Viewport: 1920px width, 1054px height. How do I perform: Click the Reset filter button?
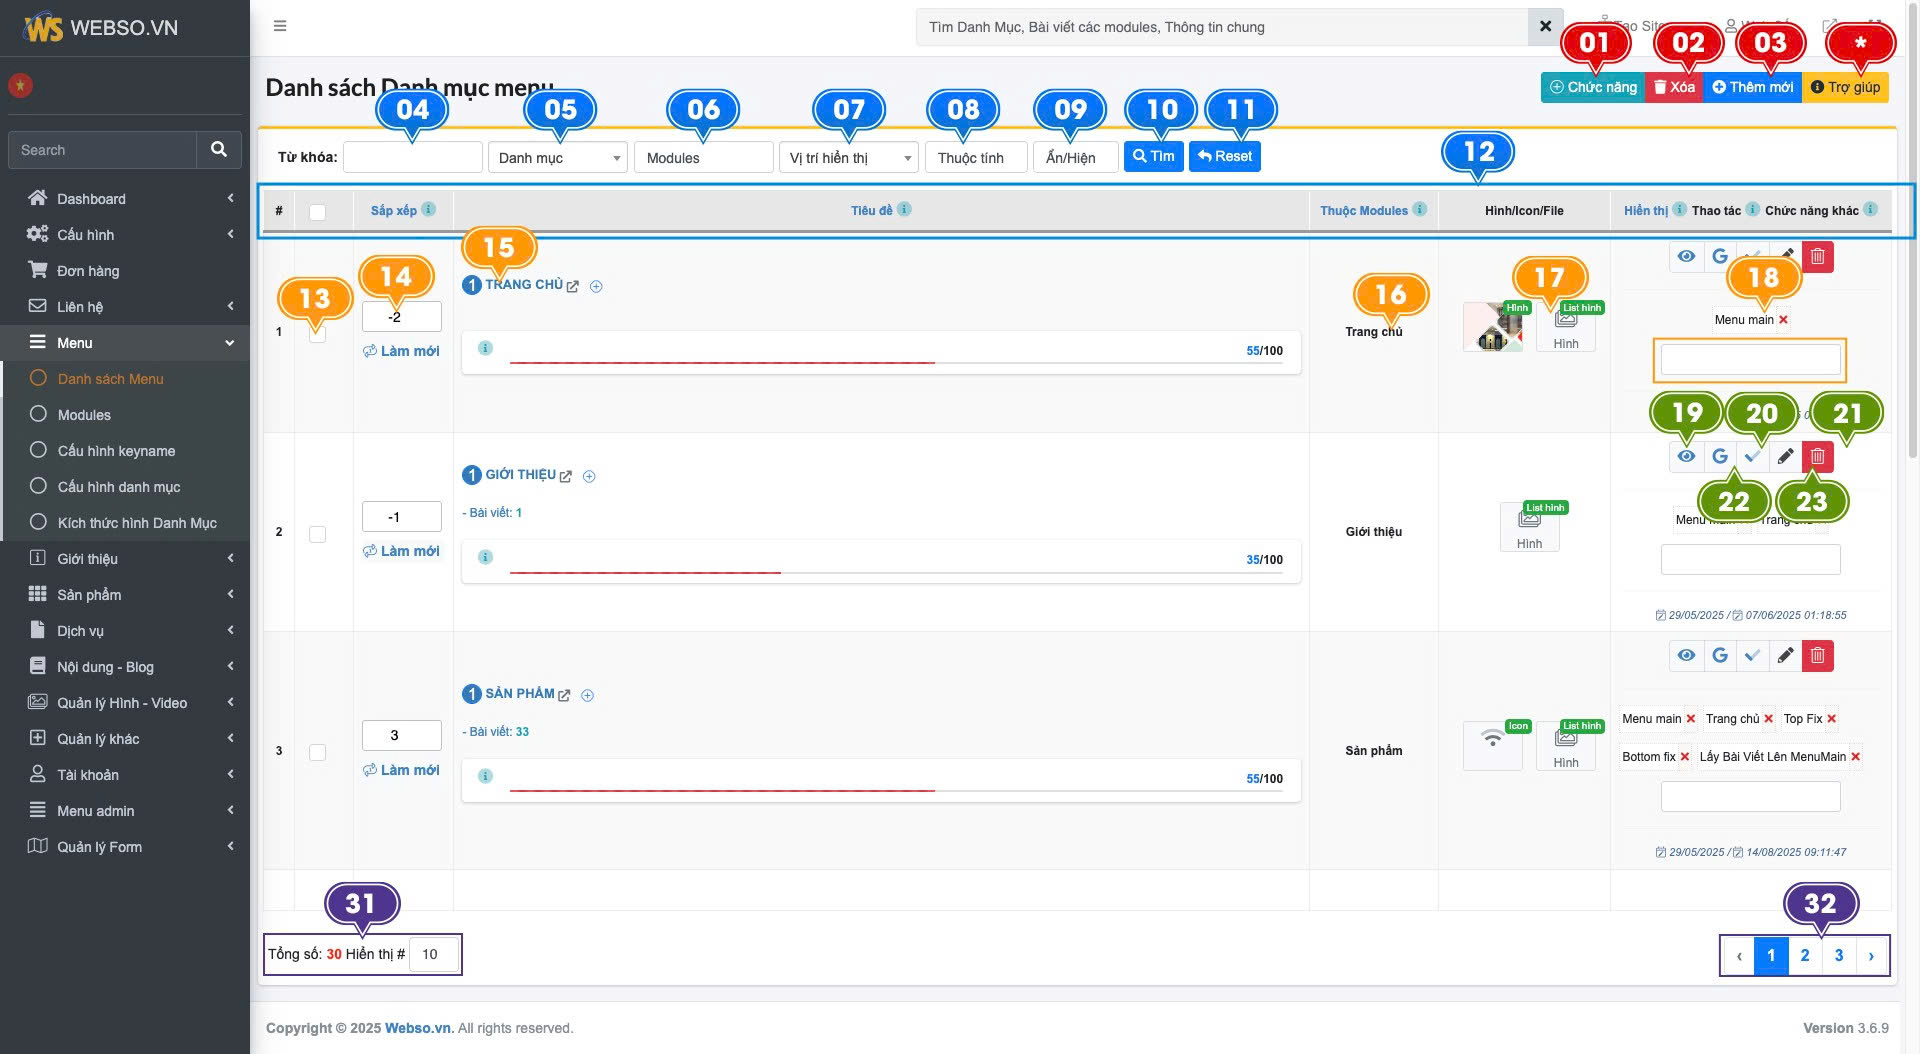tap(1224, 157)
